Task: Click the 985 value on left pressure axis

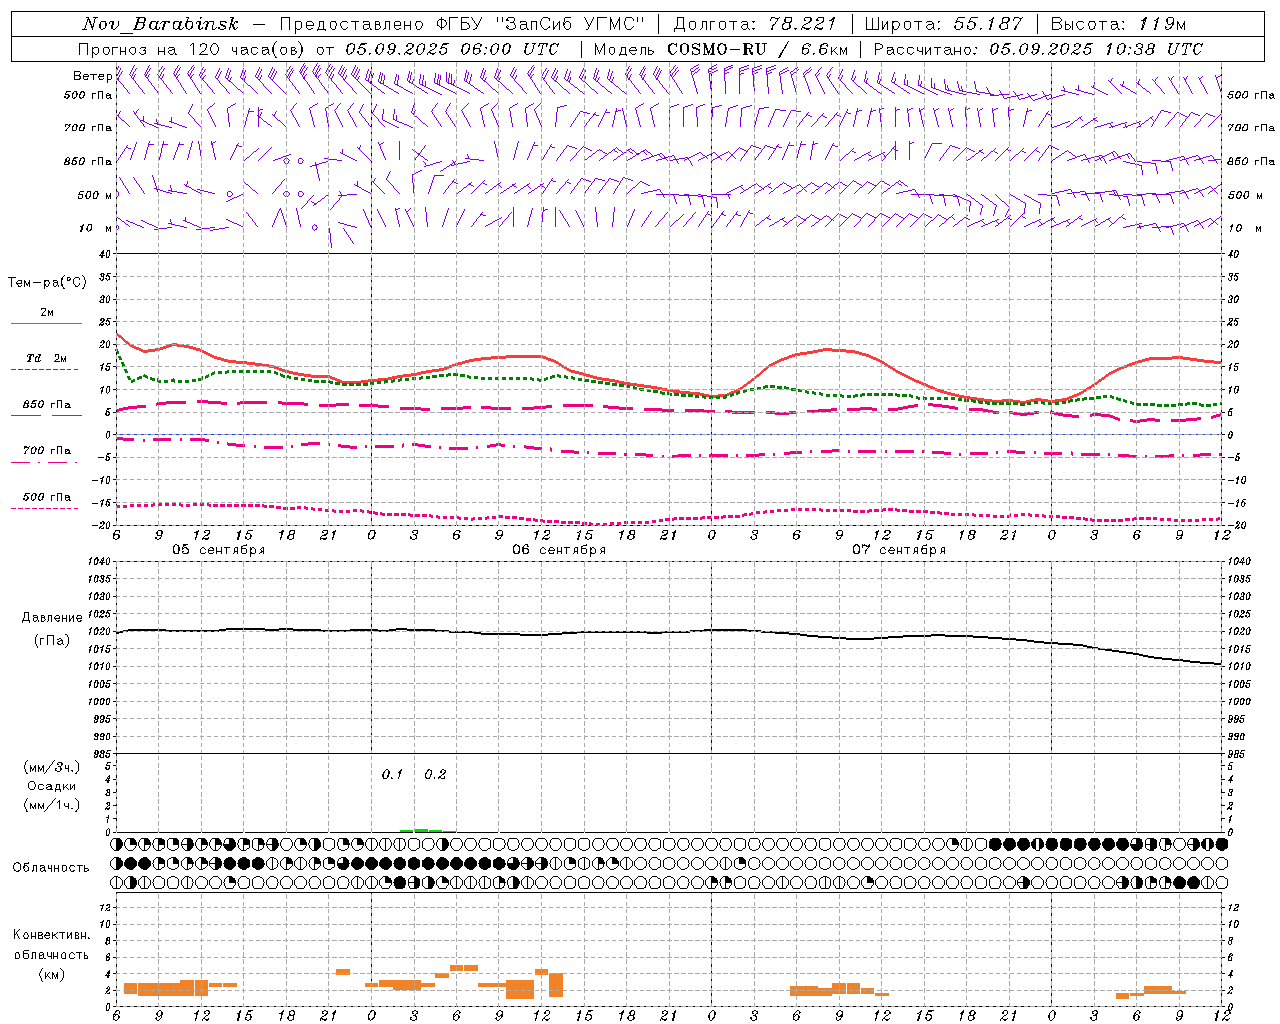Action: 100,754
